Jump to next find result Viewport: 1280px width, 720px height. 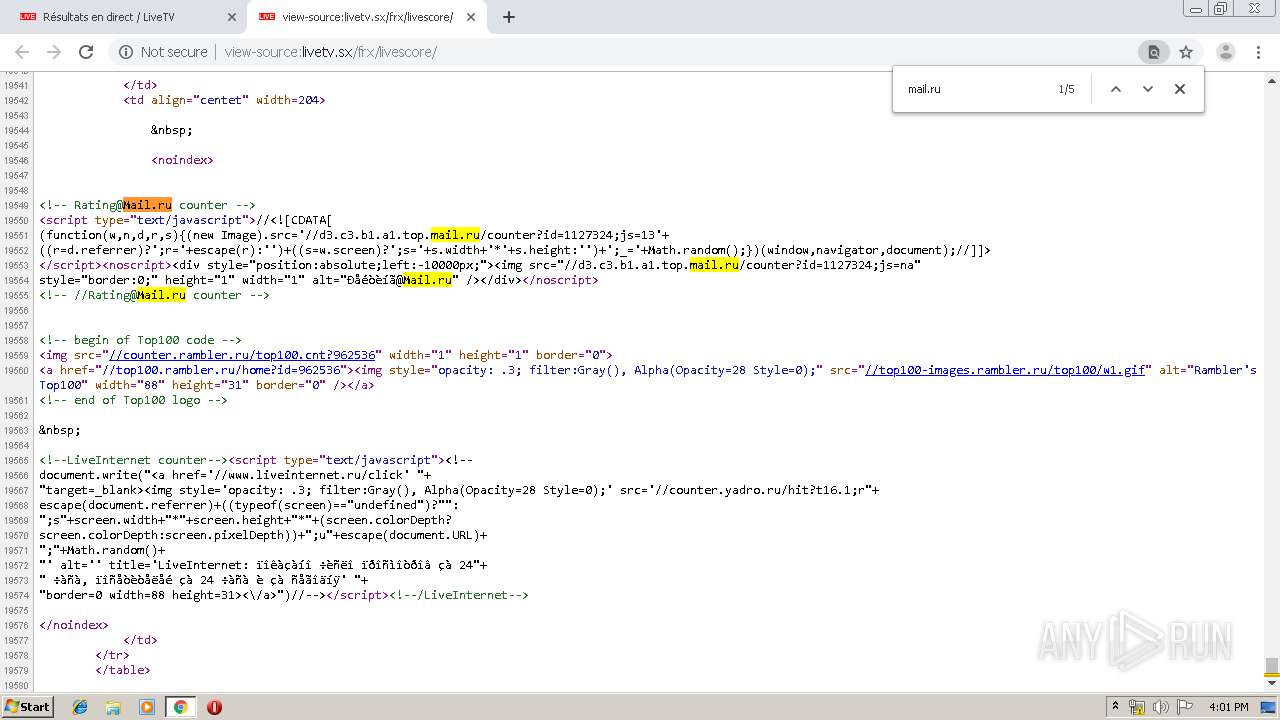click(x=1148, y=89)
